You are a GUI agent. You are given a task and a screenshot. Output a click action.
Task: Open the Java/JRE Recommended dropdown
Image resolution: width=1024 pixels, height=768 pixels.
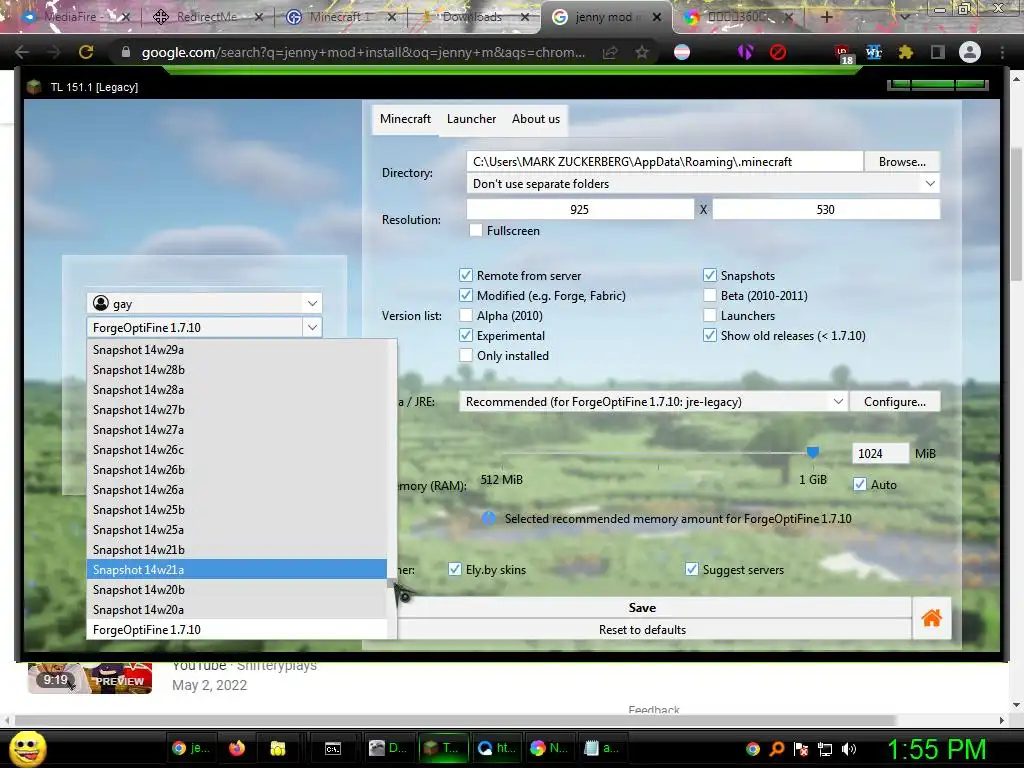tap(652, 402)
